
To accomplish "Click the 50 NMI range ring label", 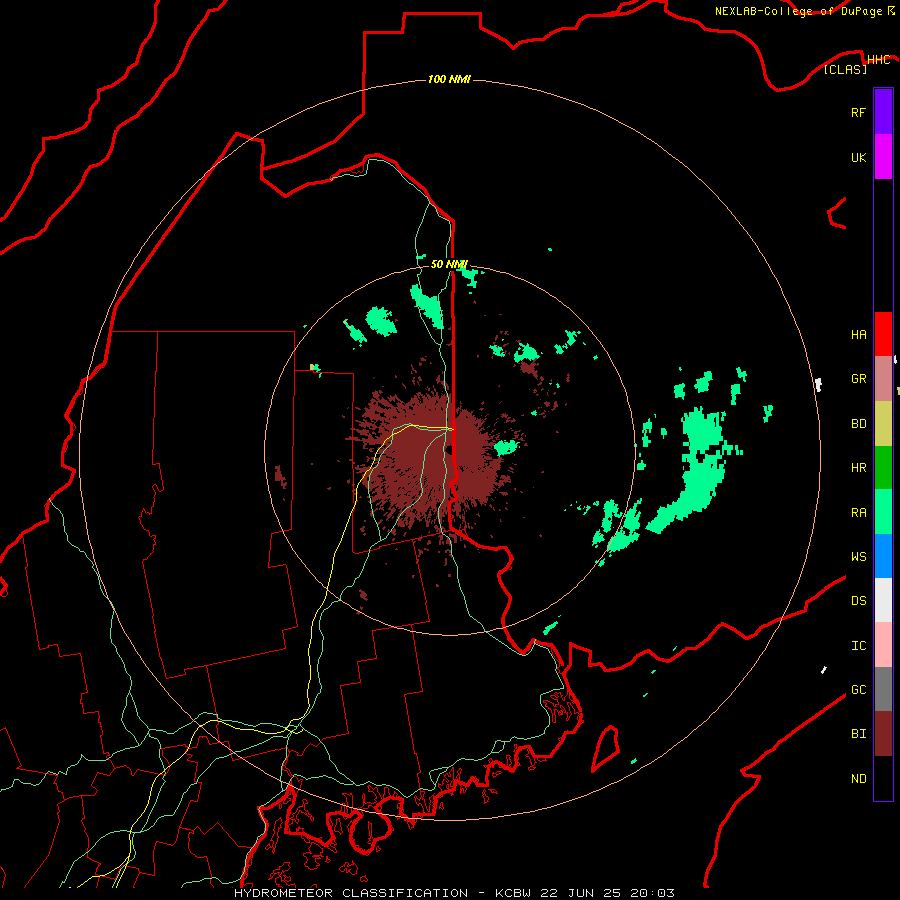I will click(x=449, y=264).
